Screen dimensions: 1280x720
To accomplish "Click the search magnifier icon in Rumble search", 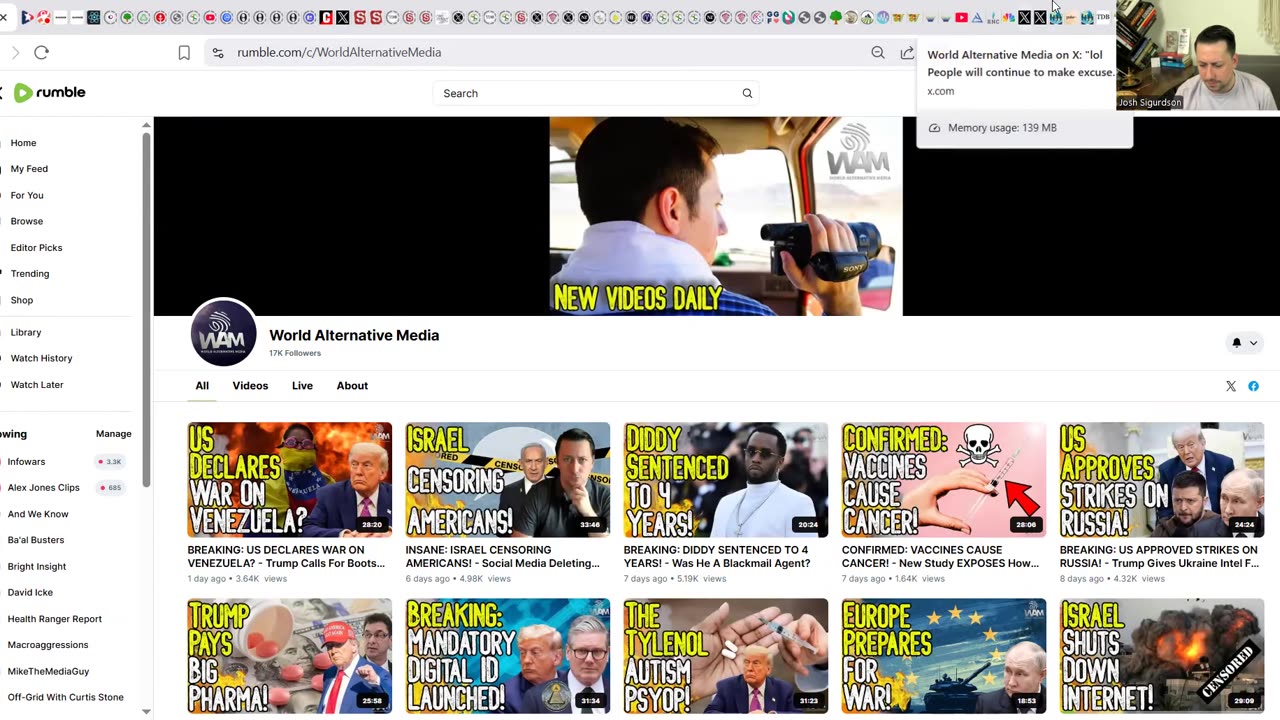I will pyautogui.click(x=747, y=93).
